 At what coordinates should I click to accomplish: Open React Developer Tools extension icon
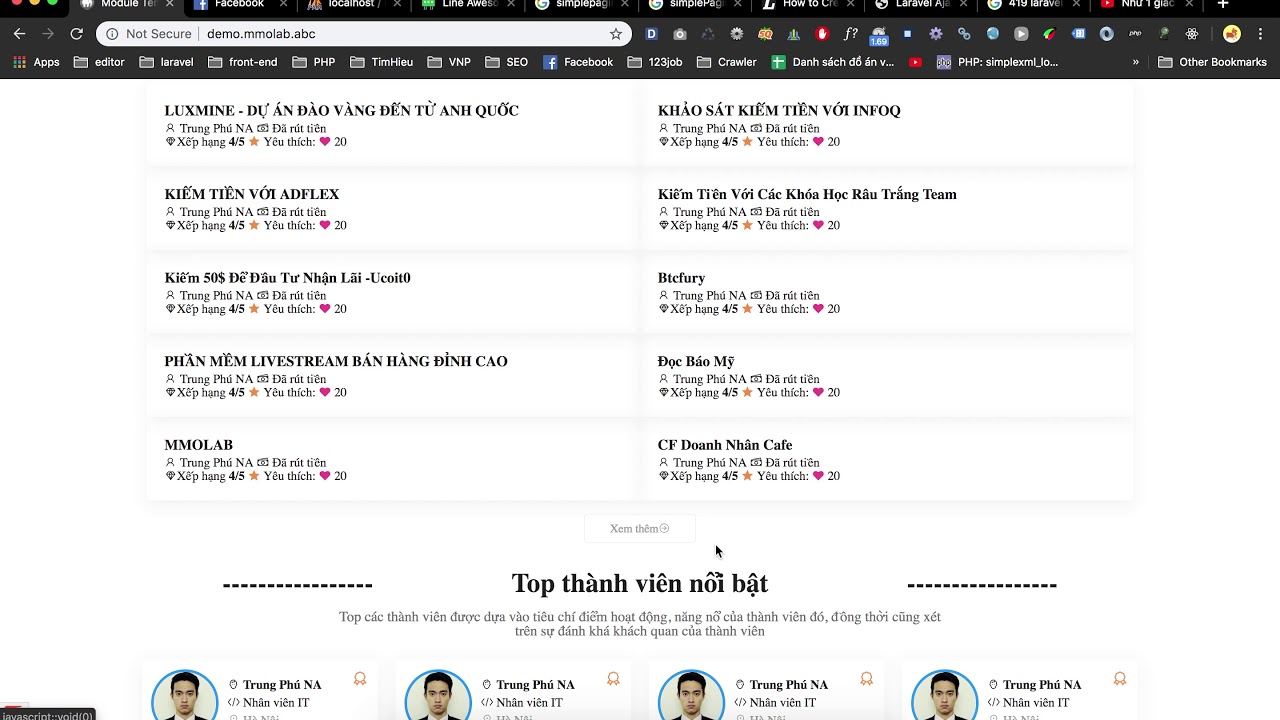[1192, 34]
